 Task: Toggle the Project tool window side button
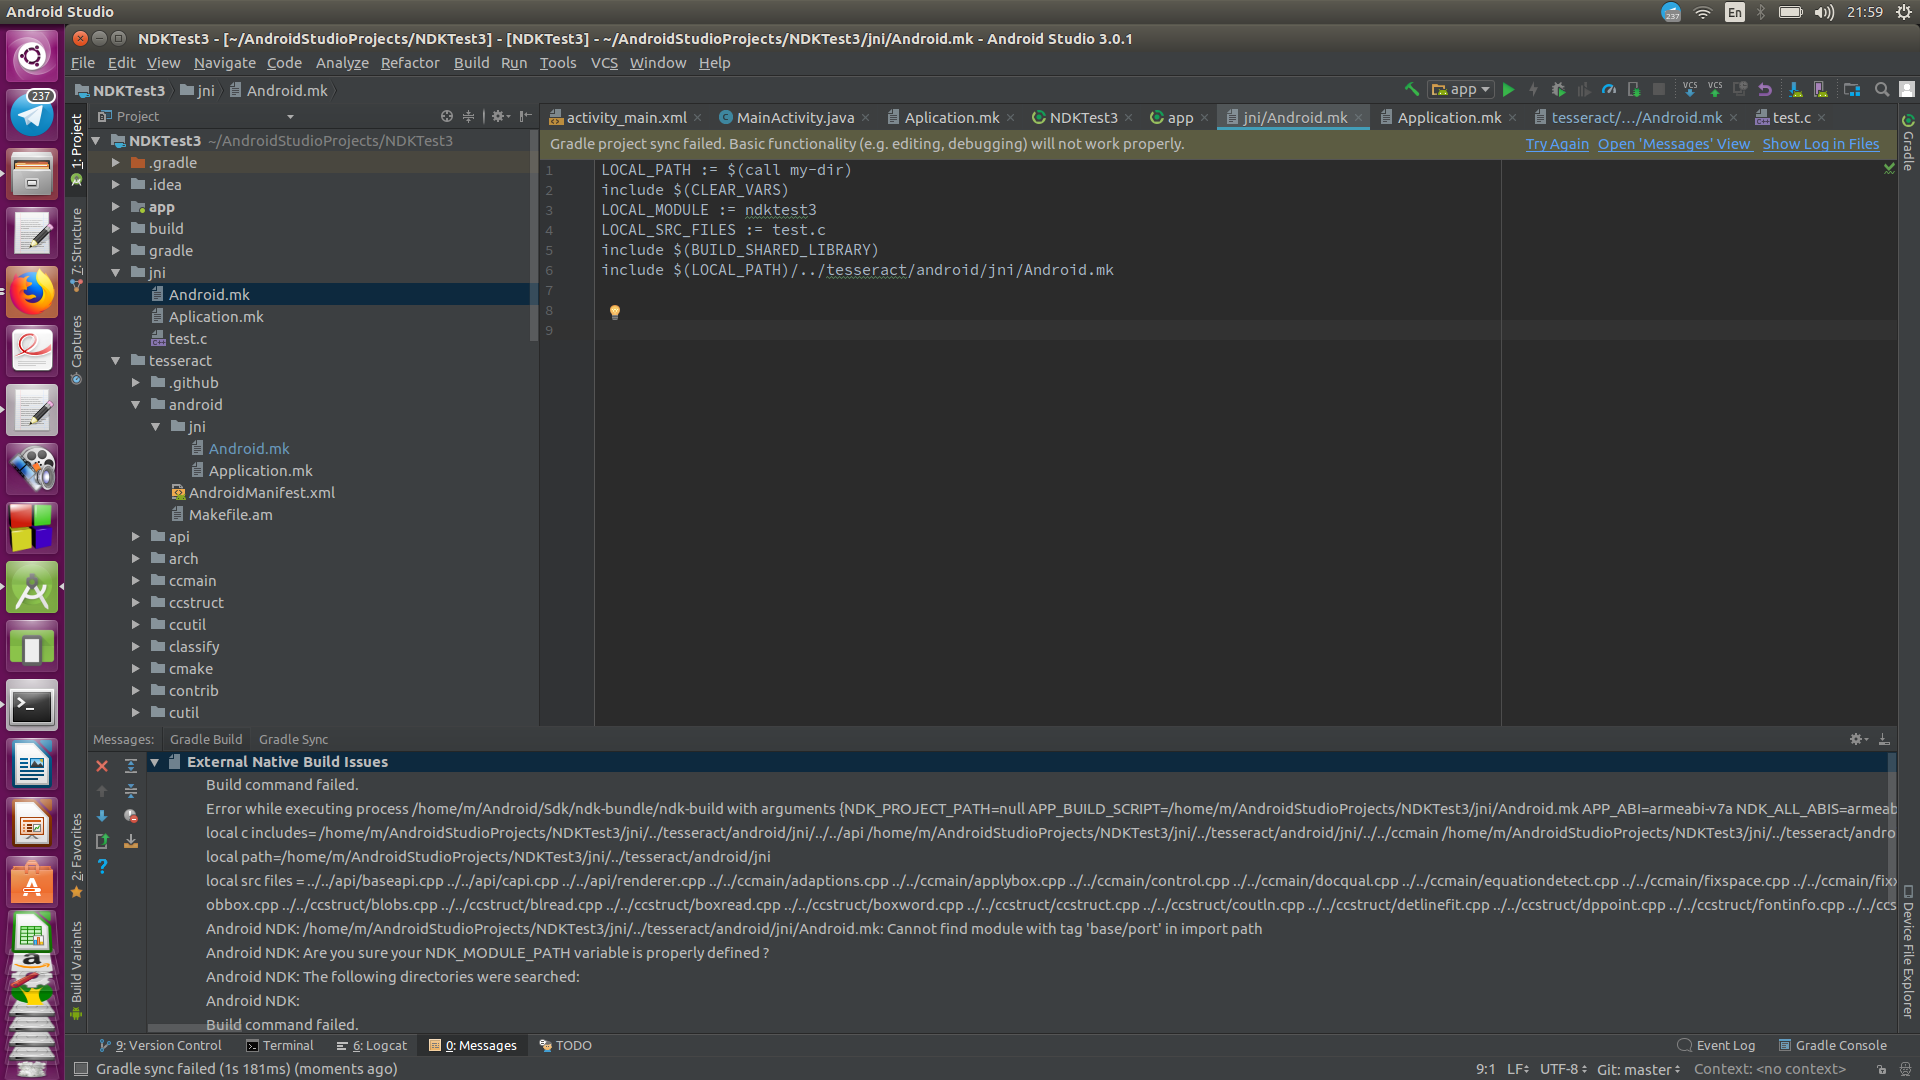pos(77,140)
